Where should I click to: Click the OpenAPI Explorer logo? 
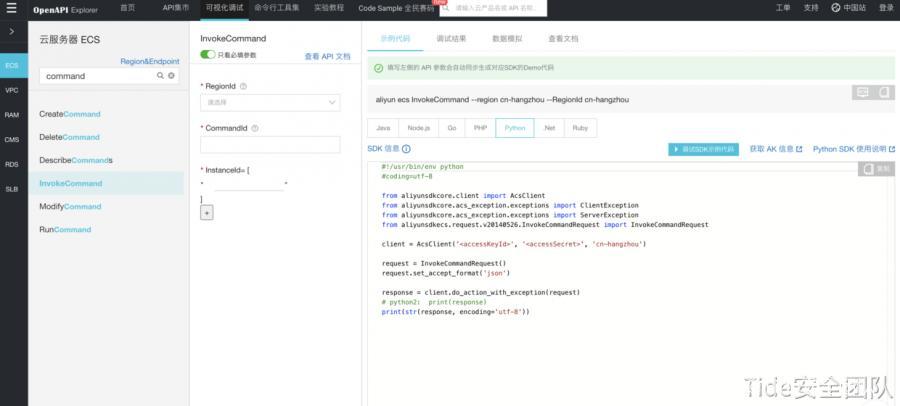click(65, 10)
